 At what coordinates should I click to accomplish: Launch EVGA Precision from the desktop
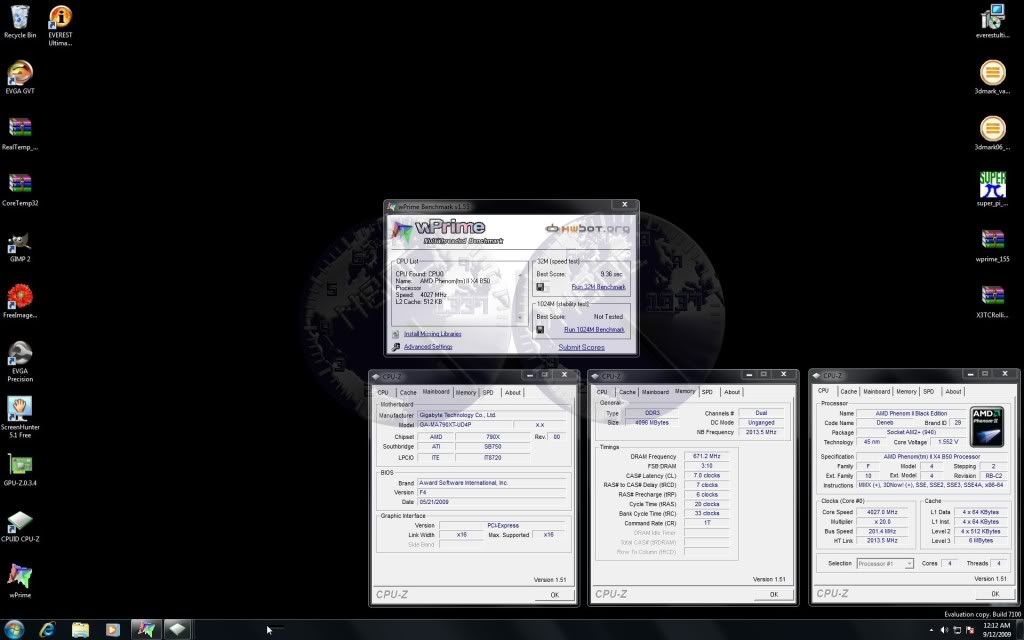tap(19, 355)
